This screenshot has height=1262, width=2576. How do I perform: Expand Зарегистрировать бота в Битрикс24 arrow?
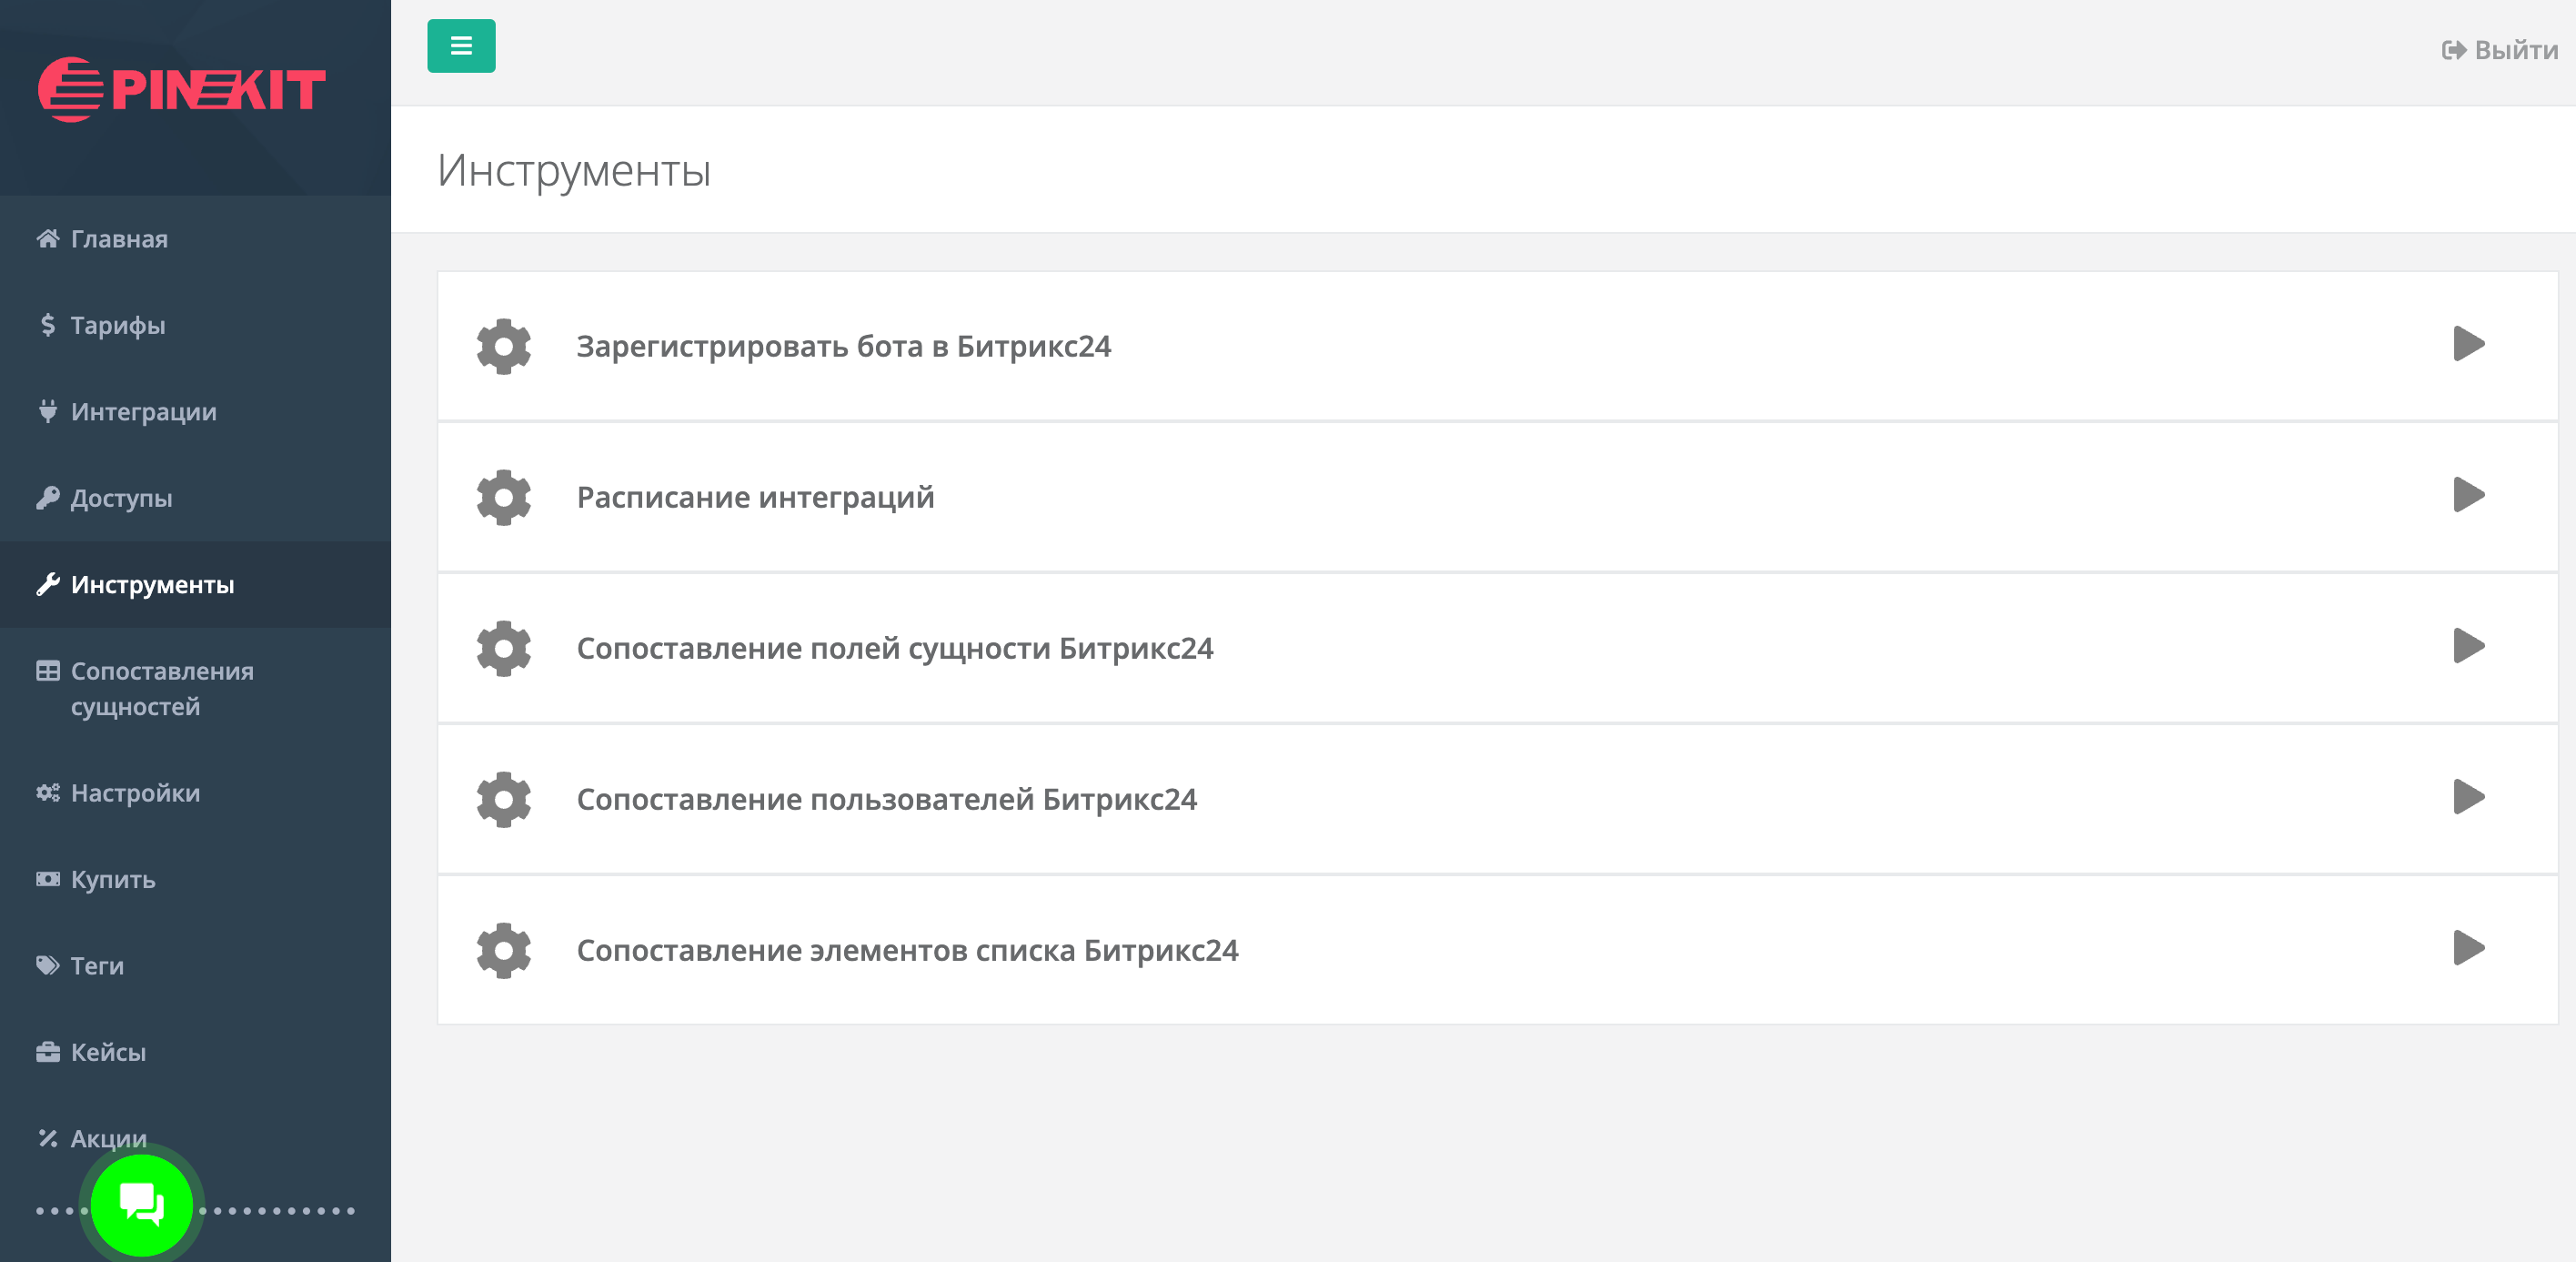2468,344
